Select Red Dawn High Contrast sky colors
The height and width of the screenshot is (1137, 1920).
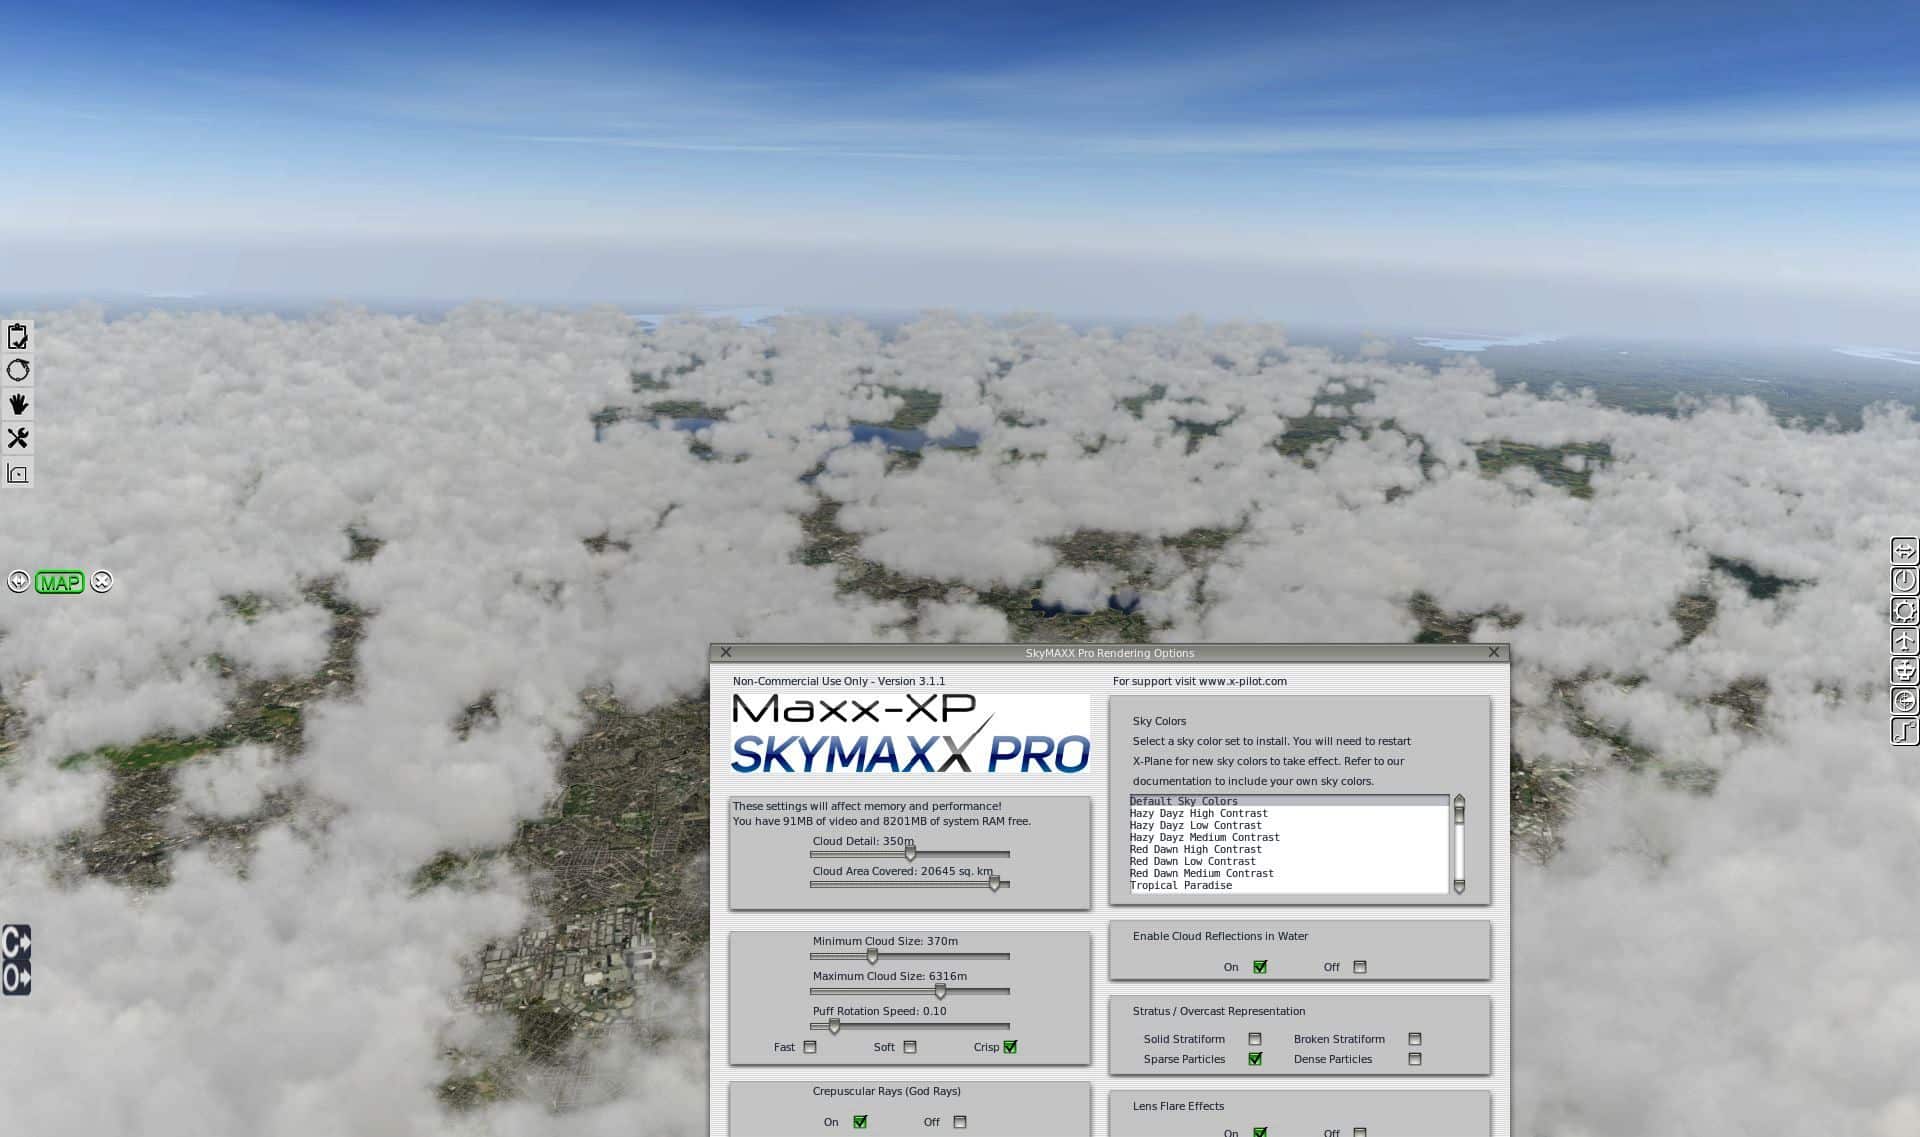(1195, 850)
